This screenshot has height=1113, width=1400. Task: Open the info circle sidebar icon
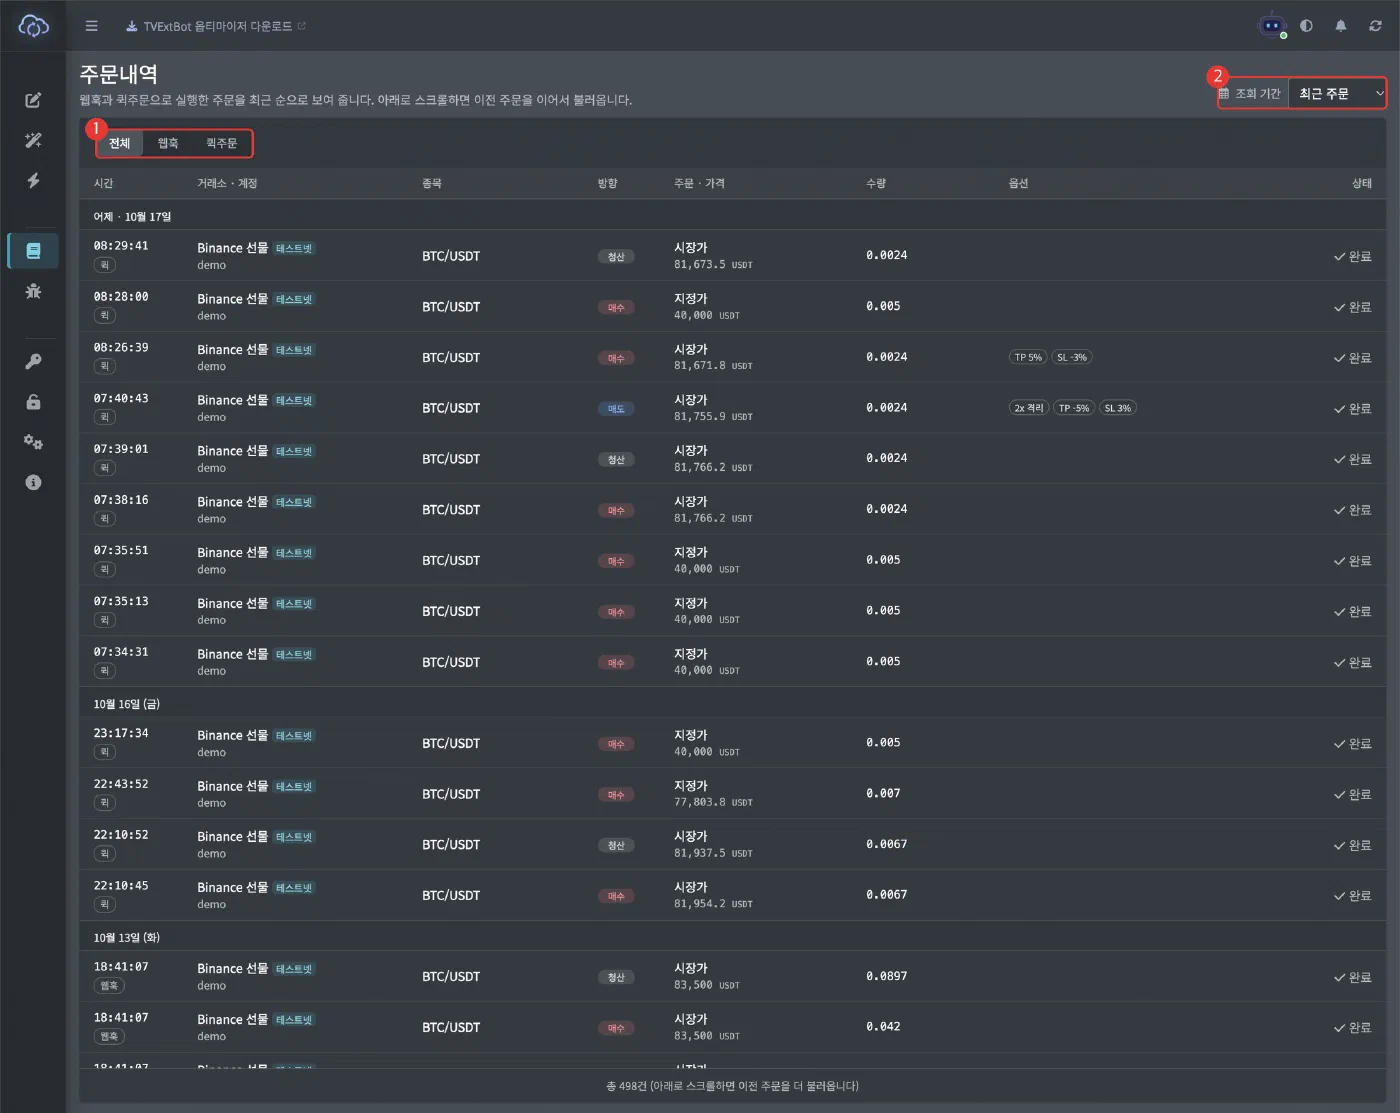(x=33, y=482)
